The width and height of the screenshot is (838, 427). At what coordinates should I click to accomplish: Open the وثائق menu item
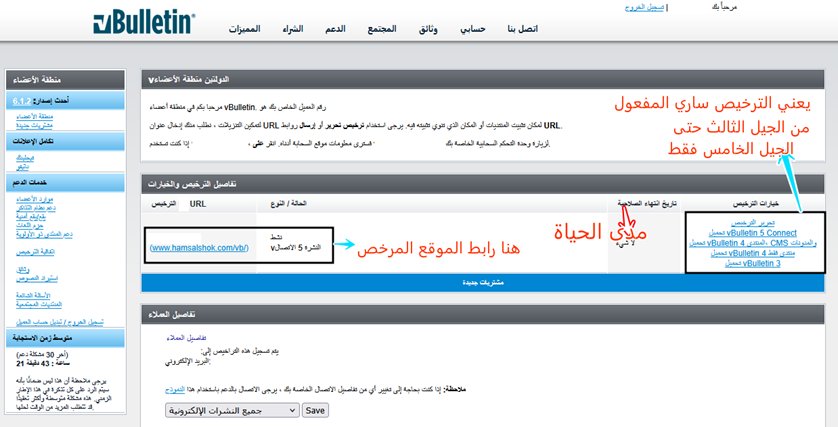click(x=428, y=29)
